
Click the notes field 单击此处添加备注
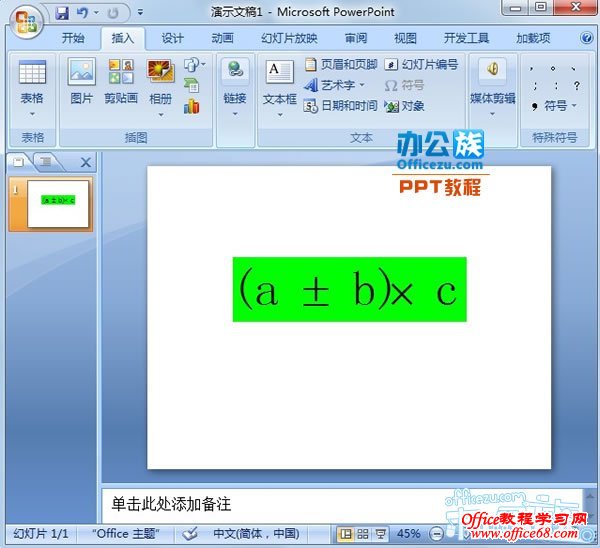(x=171, y=504)
